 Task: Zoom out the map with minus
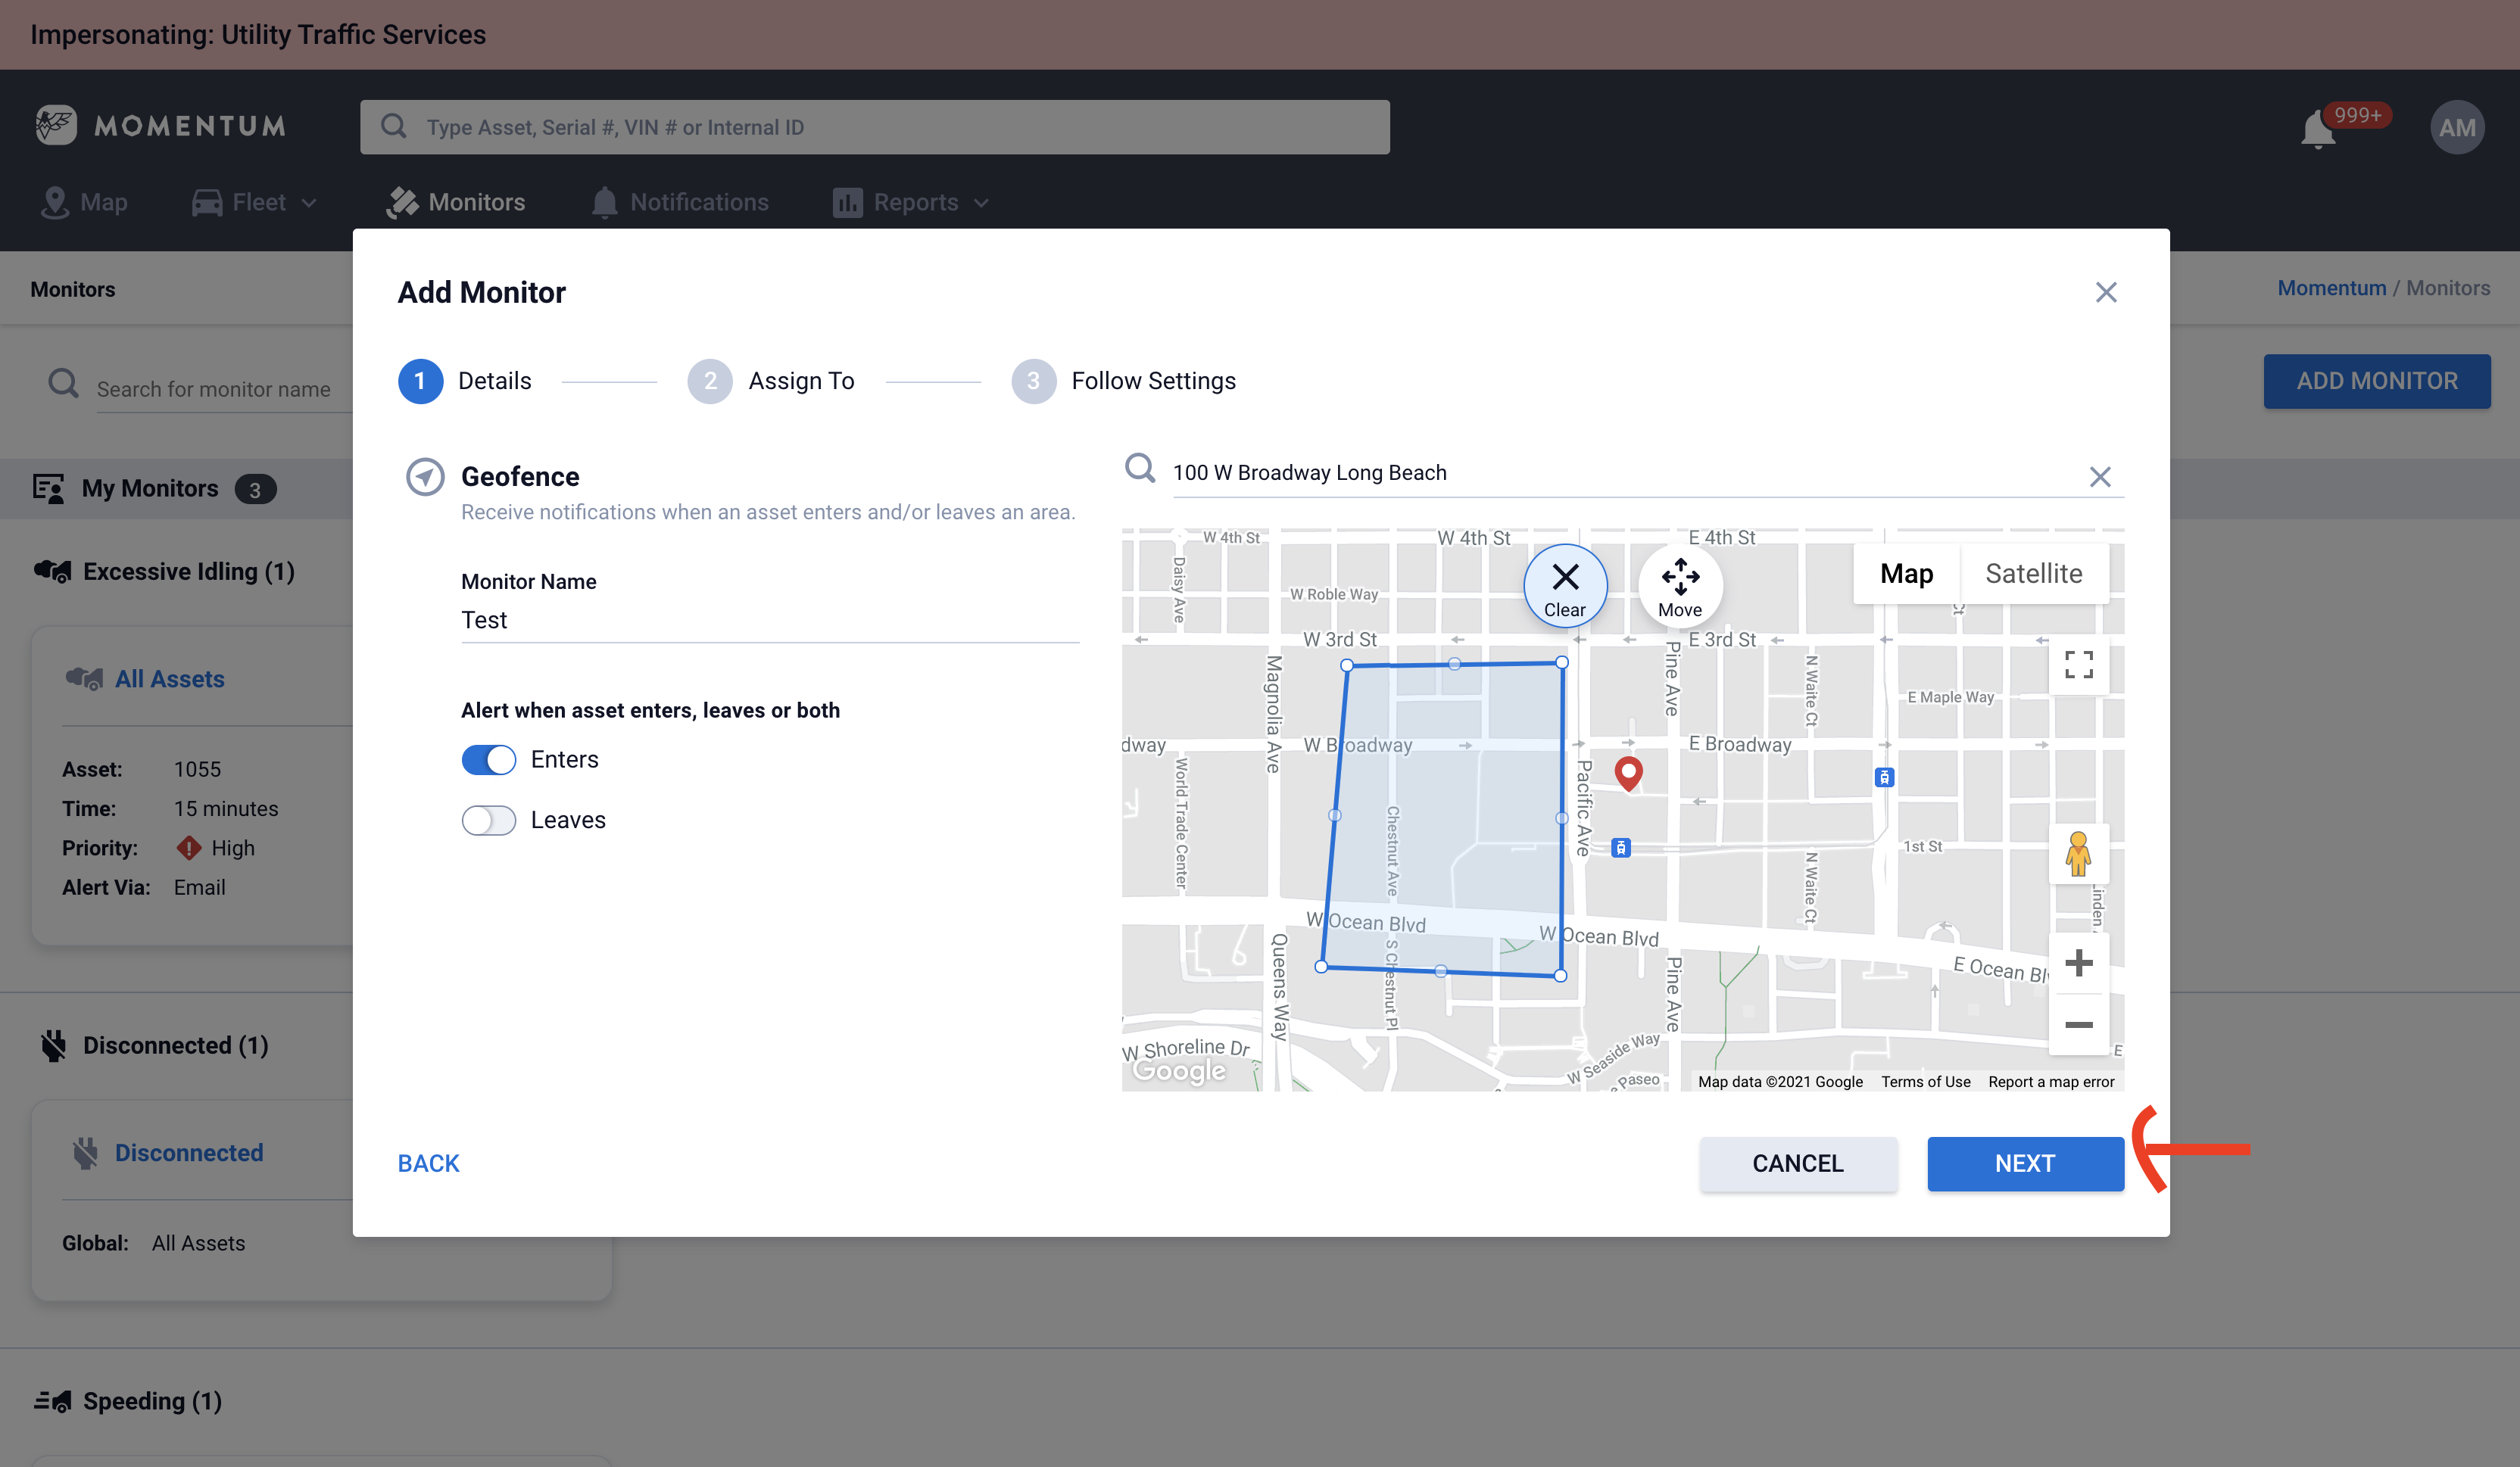tap(2078, 1025)
